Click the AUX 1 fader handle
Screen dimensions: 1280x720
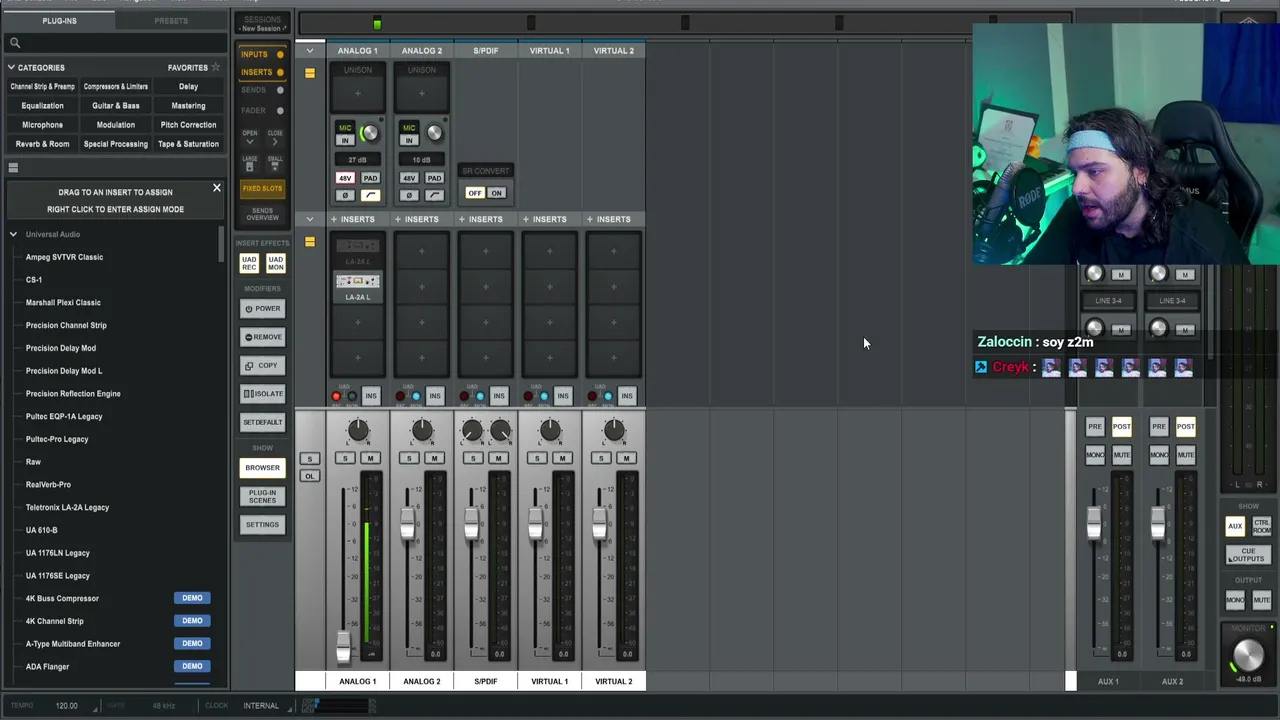point(1094,522)
